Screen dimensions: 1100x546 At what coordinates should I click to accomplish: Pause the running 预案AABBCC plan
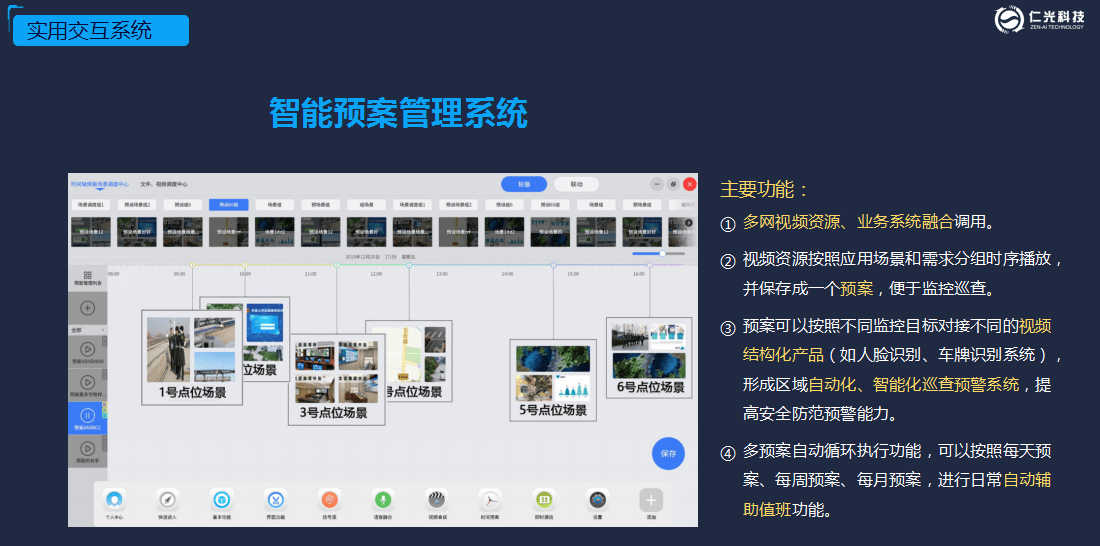point(88,415)
